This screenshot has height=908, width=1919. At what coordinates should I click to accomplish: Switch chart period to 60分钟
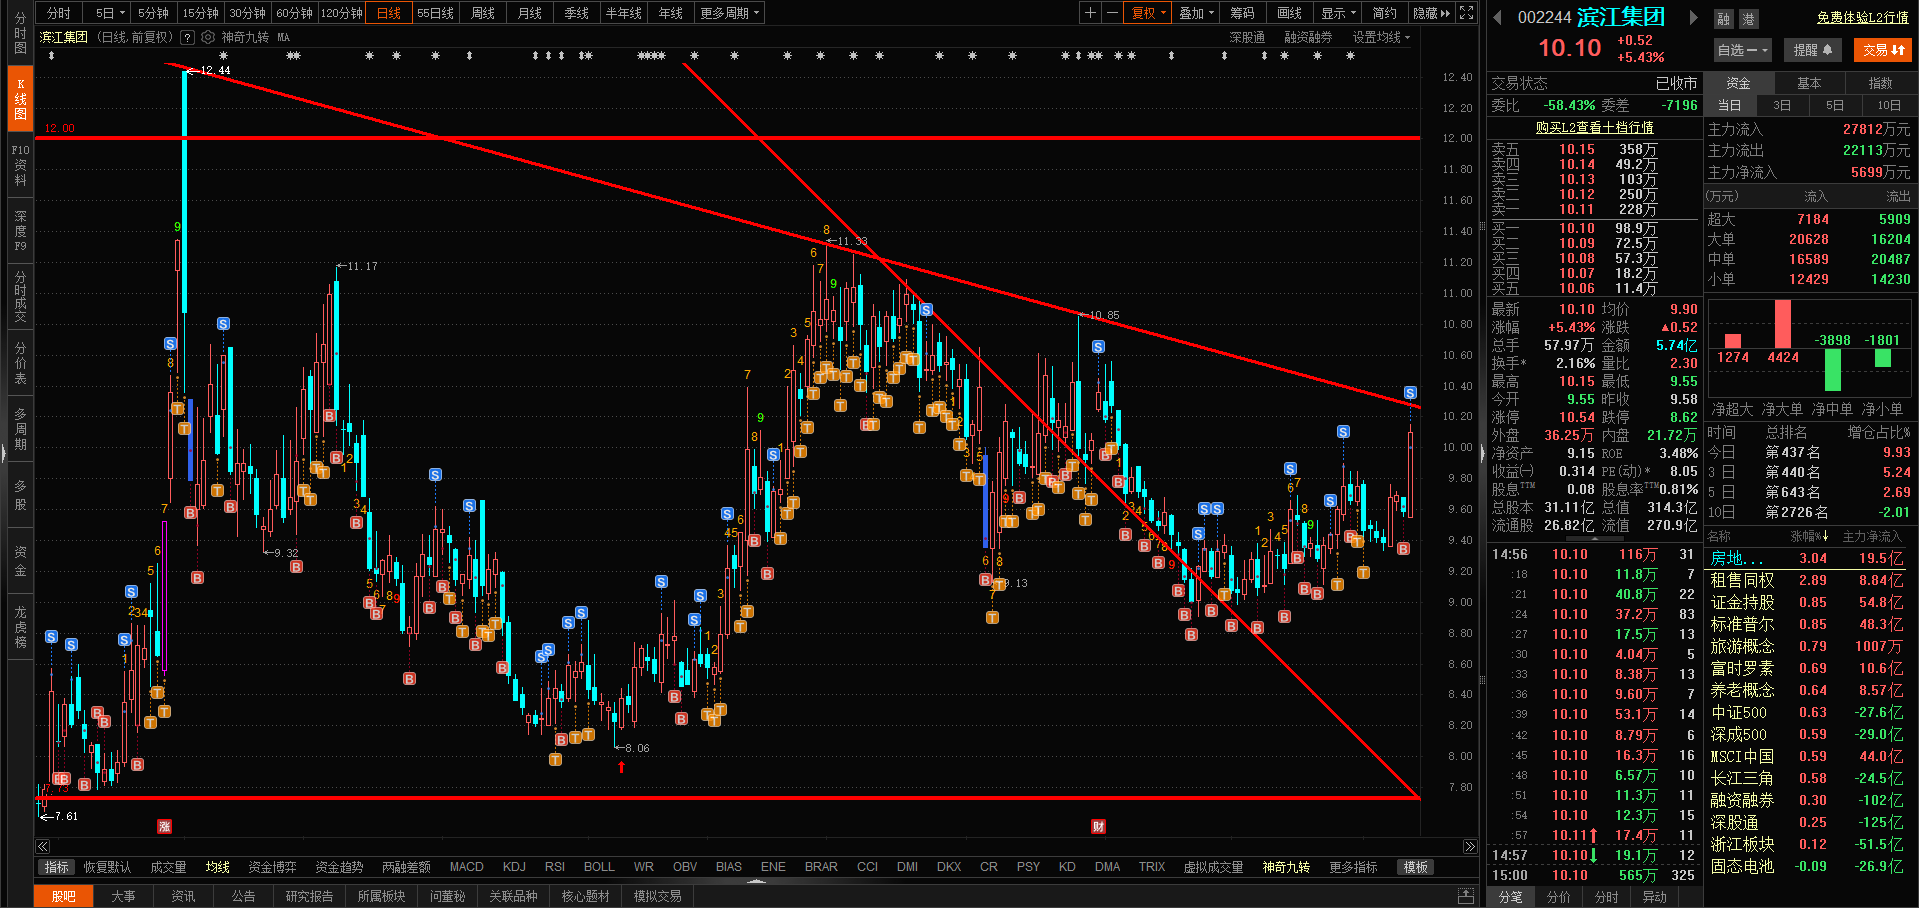pyautogui.click(x=294, y=13)
